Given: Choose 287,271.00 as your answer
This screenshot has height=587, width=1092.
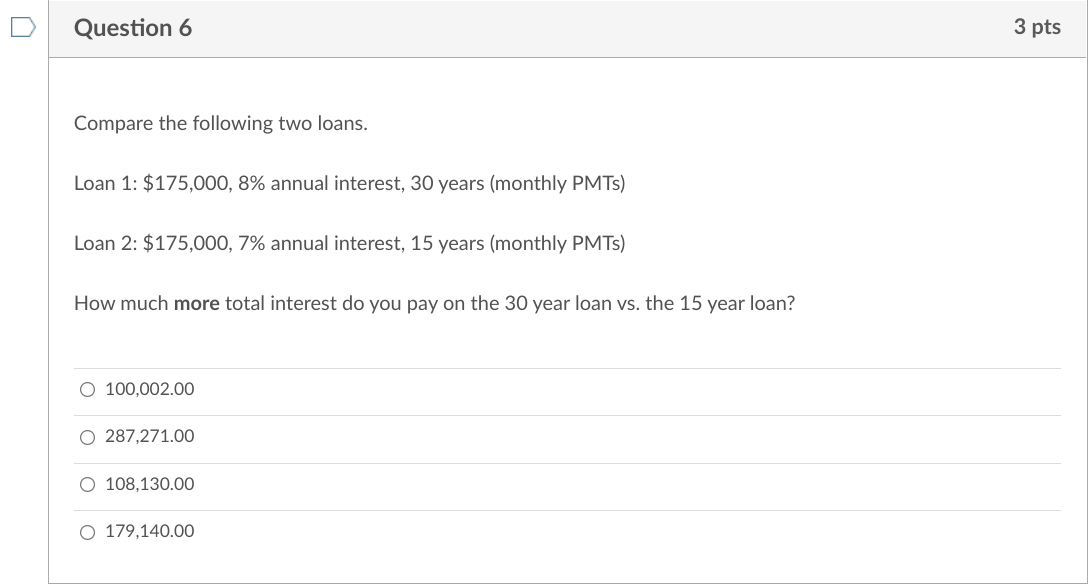Looking at the screenshot, I should coord(150,436).
